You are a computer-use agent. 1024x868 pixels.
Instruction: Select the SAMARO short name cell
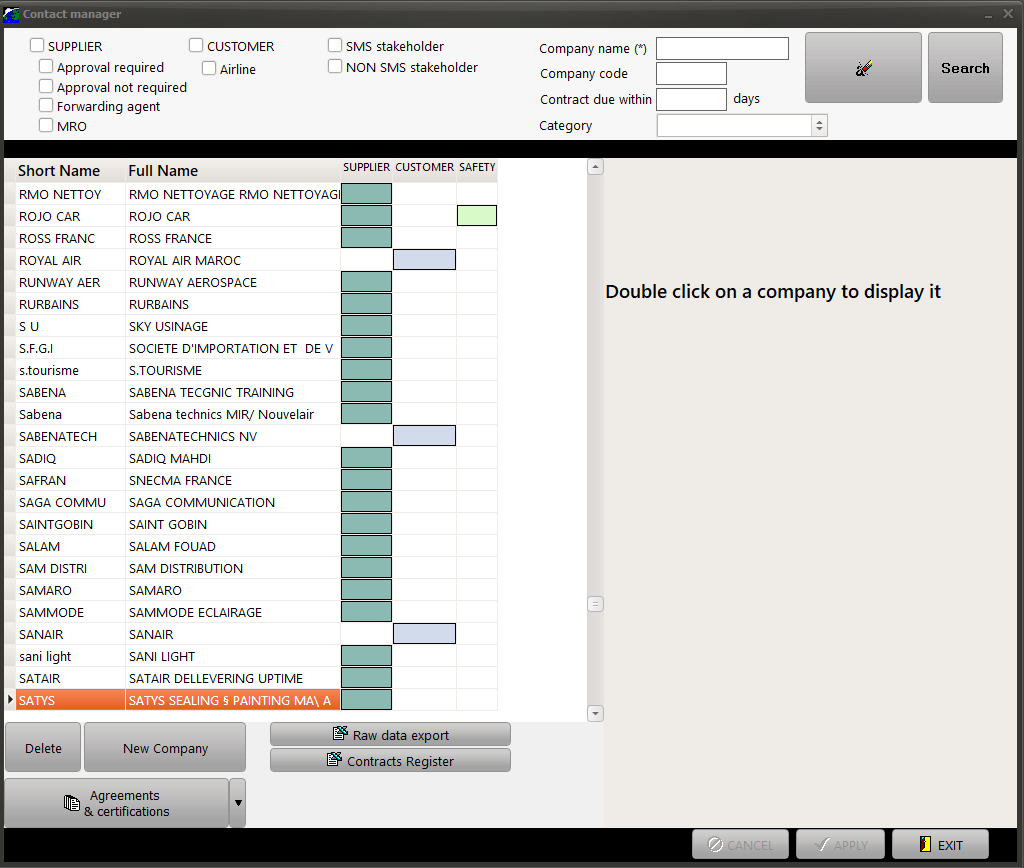click(x=71, y=590)
